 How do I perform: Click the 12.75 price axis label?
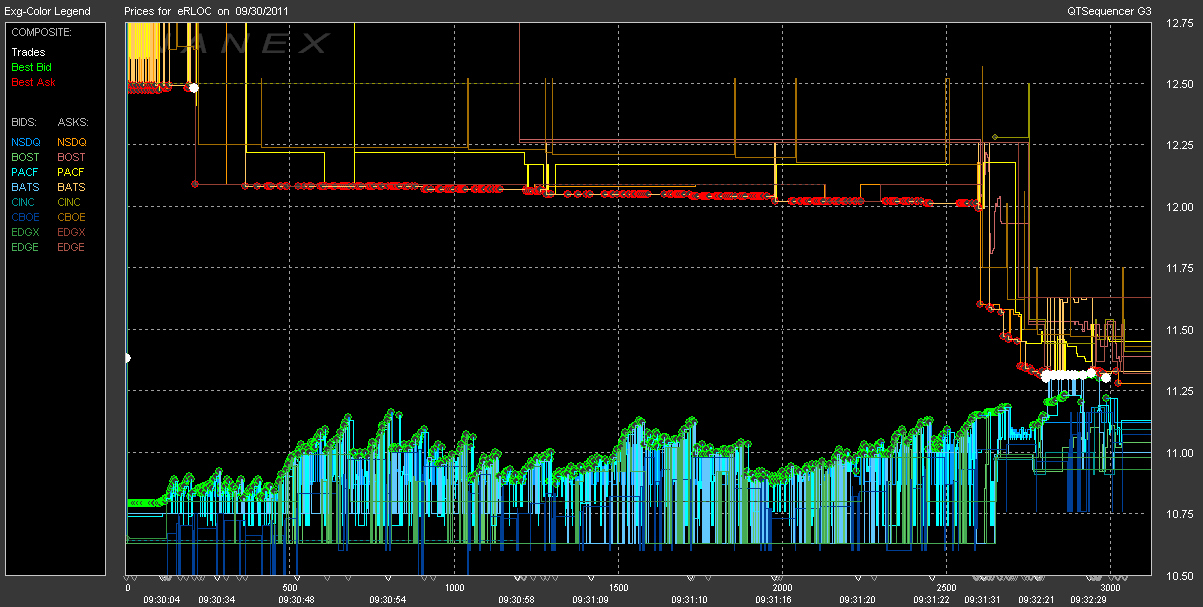[1180, 24]
